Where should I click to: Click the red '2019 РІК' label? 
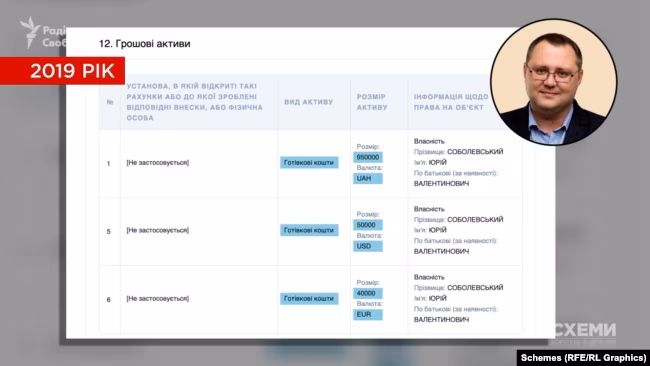pyautogui.click(x=62, y=71)
